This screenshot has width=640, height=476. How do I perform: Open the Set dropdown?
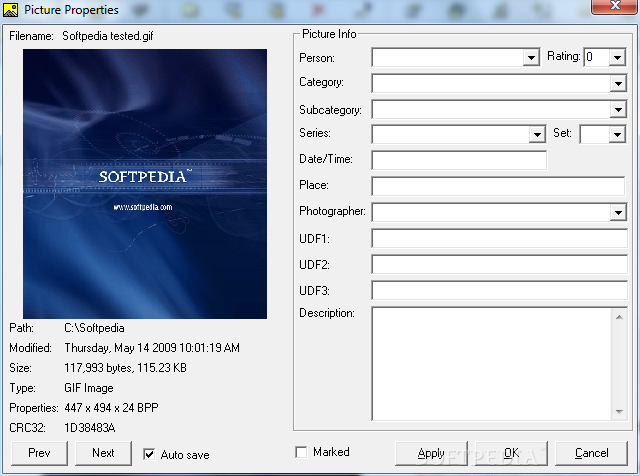click(x=618, y=134)
